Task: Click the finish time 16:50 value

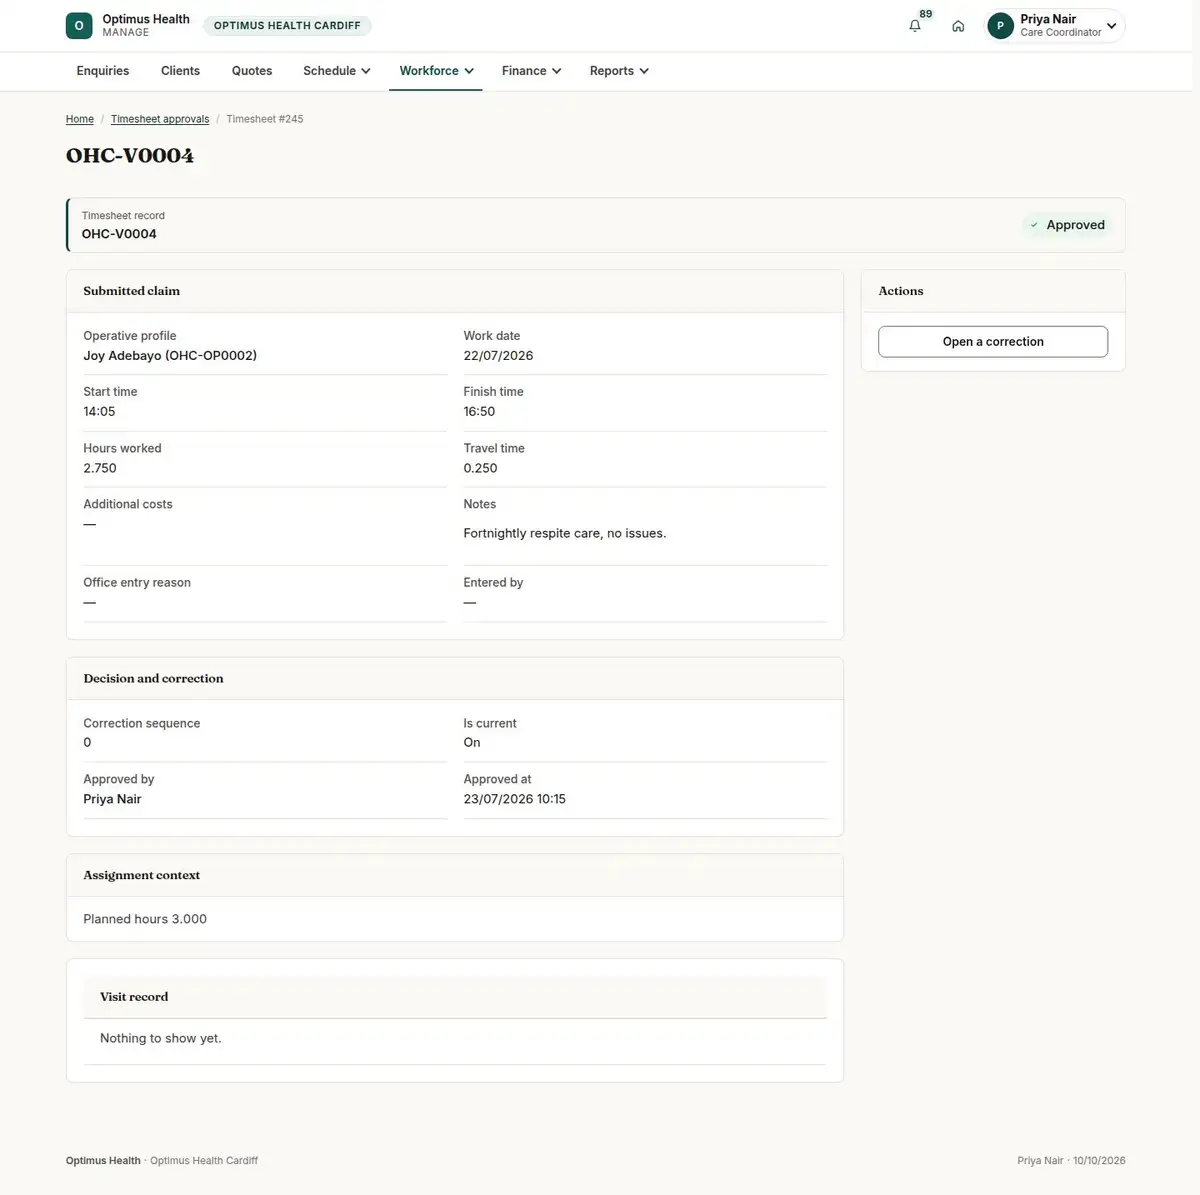Action: [x=479, y=412]
